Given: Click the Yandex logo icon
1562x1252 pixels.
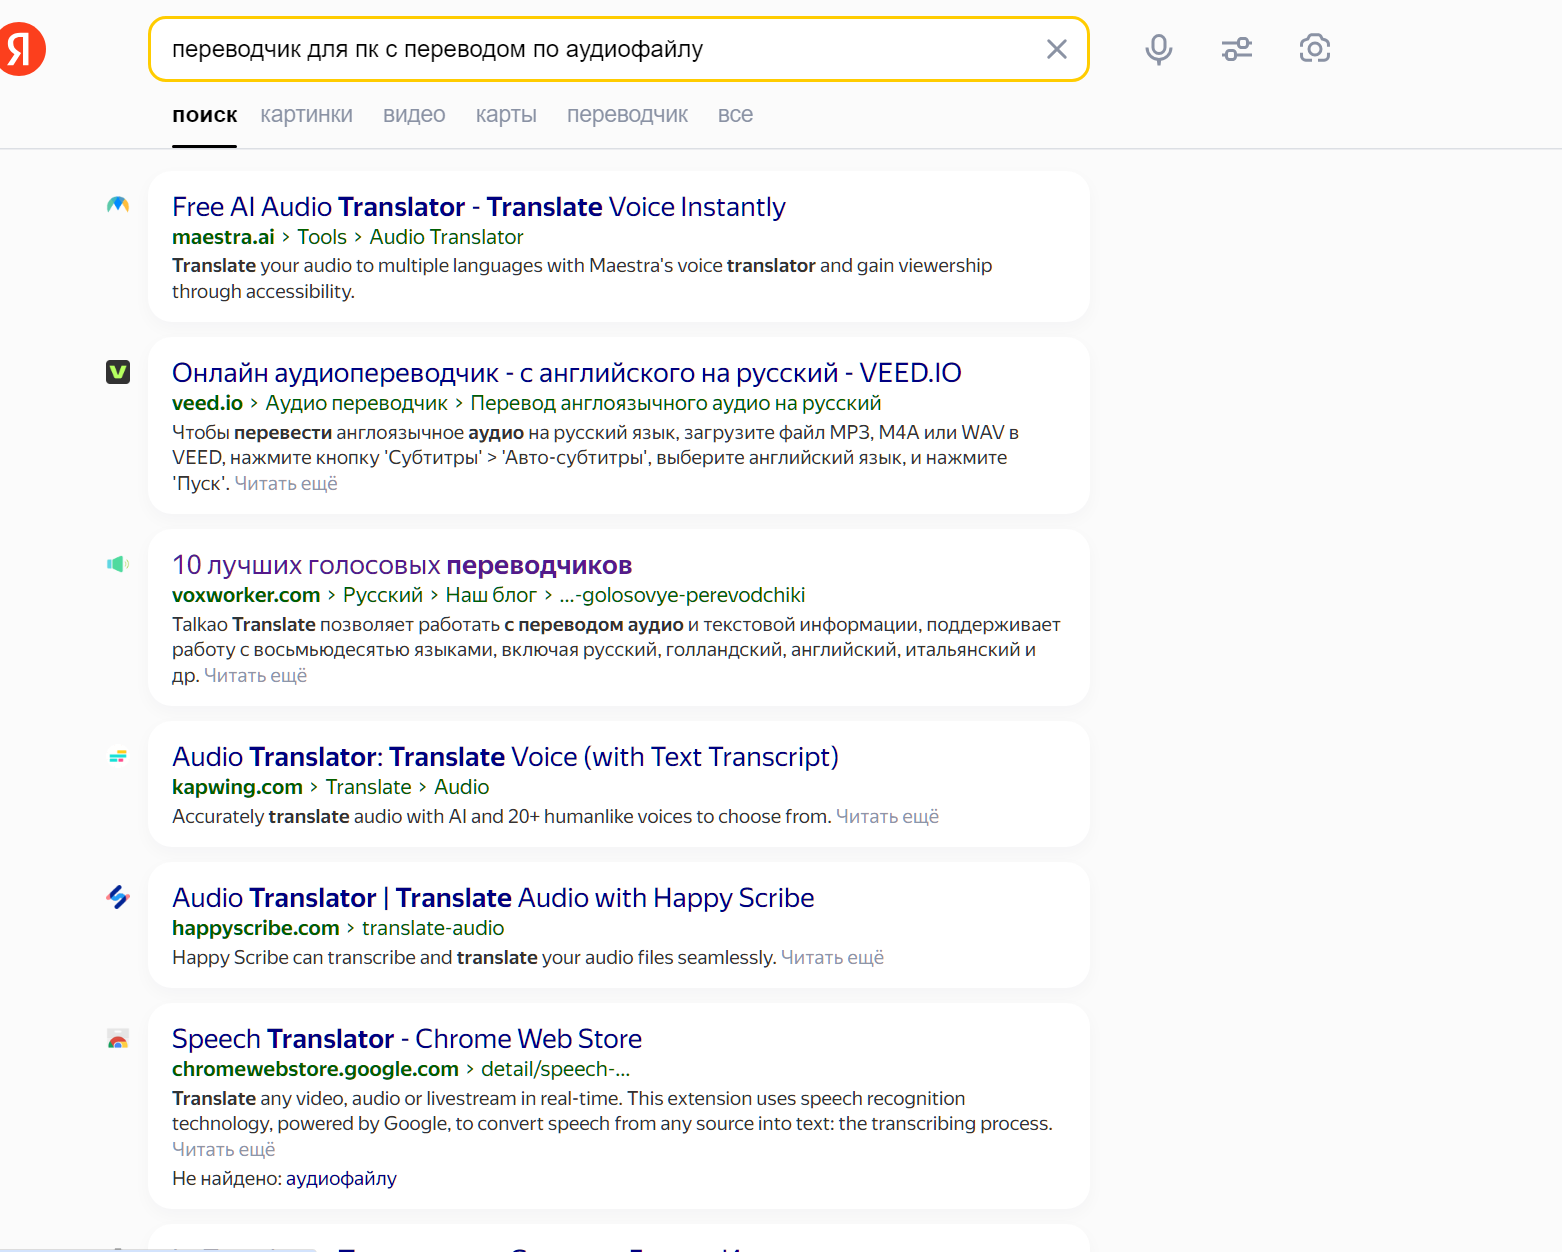Looking at the screenshot, I should click(x=22, y=49).
